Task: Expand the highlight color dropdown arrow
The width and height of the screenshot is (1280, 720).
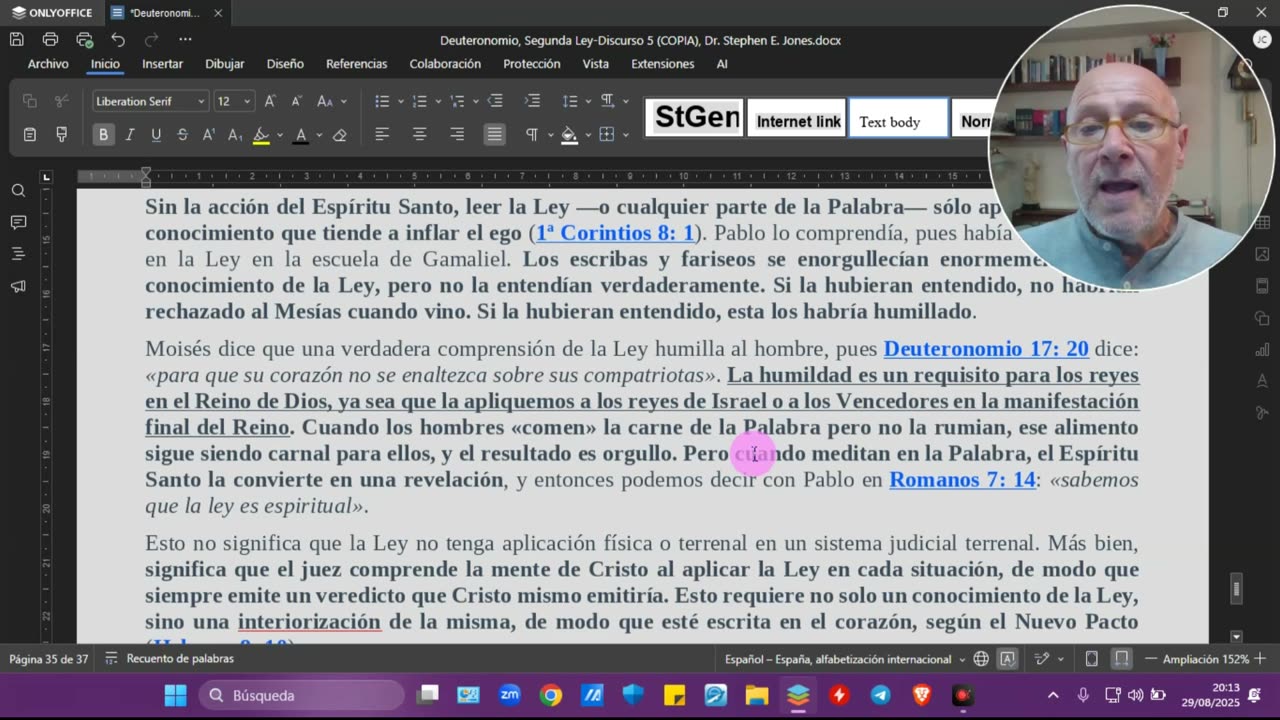Action: [x=279, y=135]
